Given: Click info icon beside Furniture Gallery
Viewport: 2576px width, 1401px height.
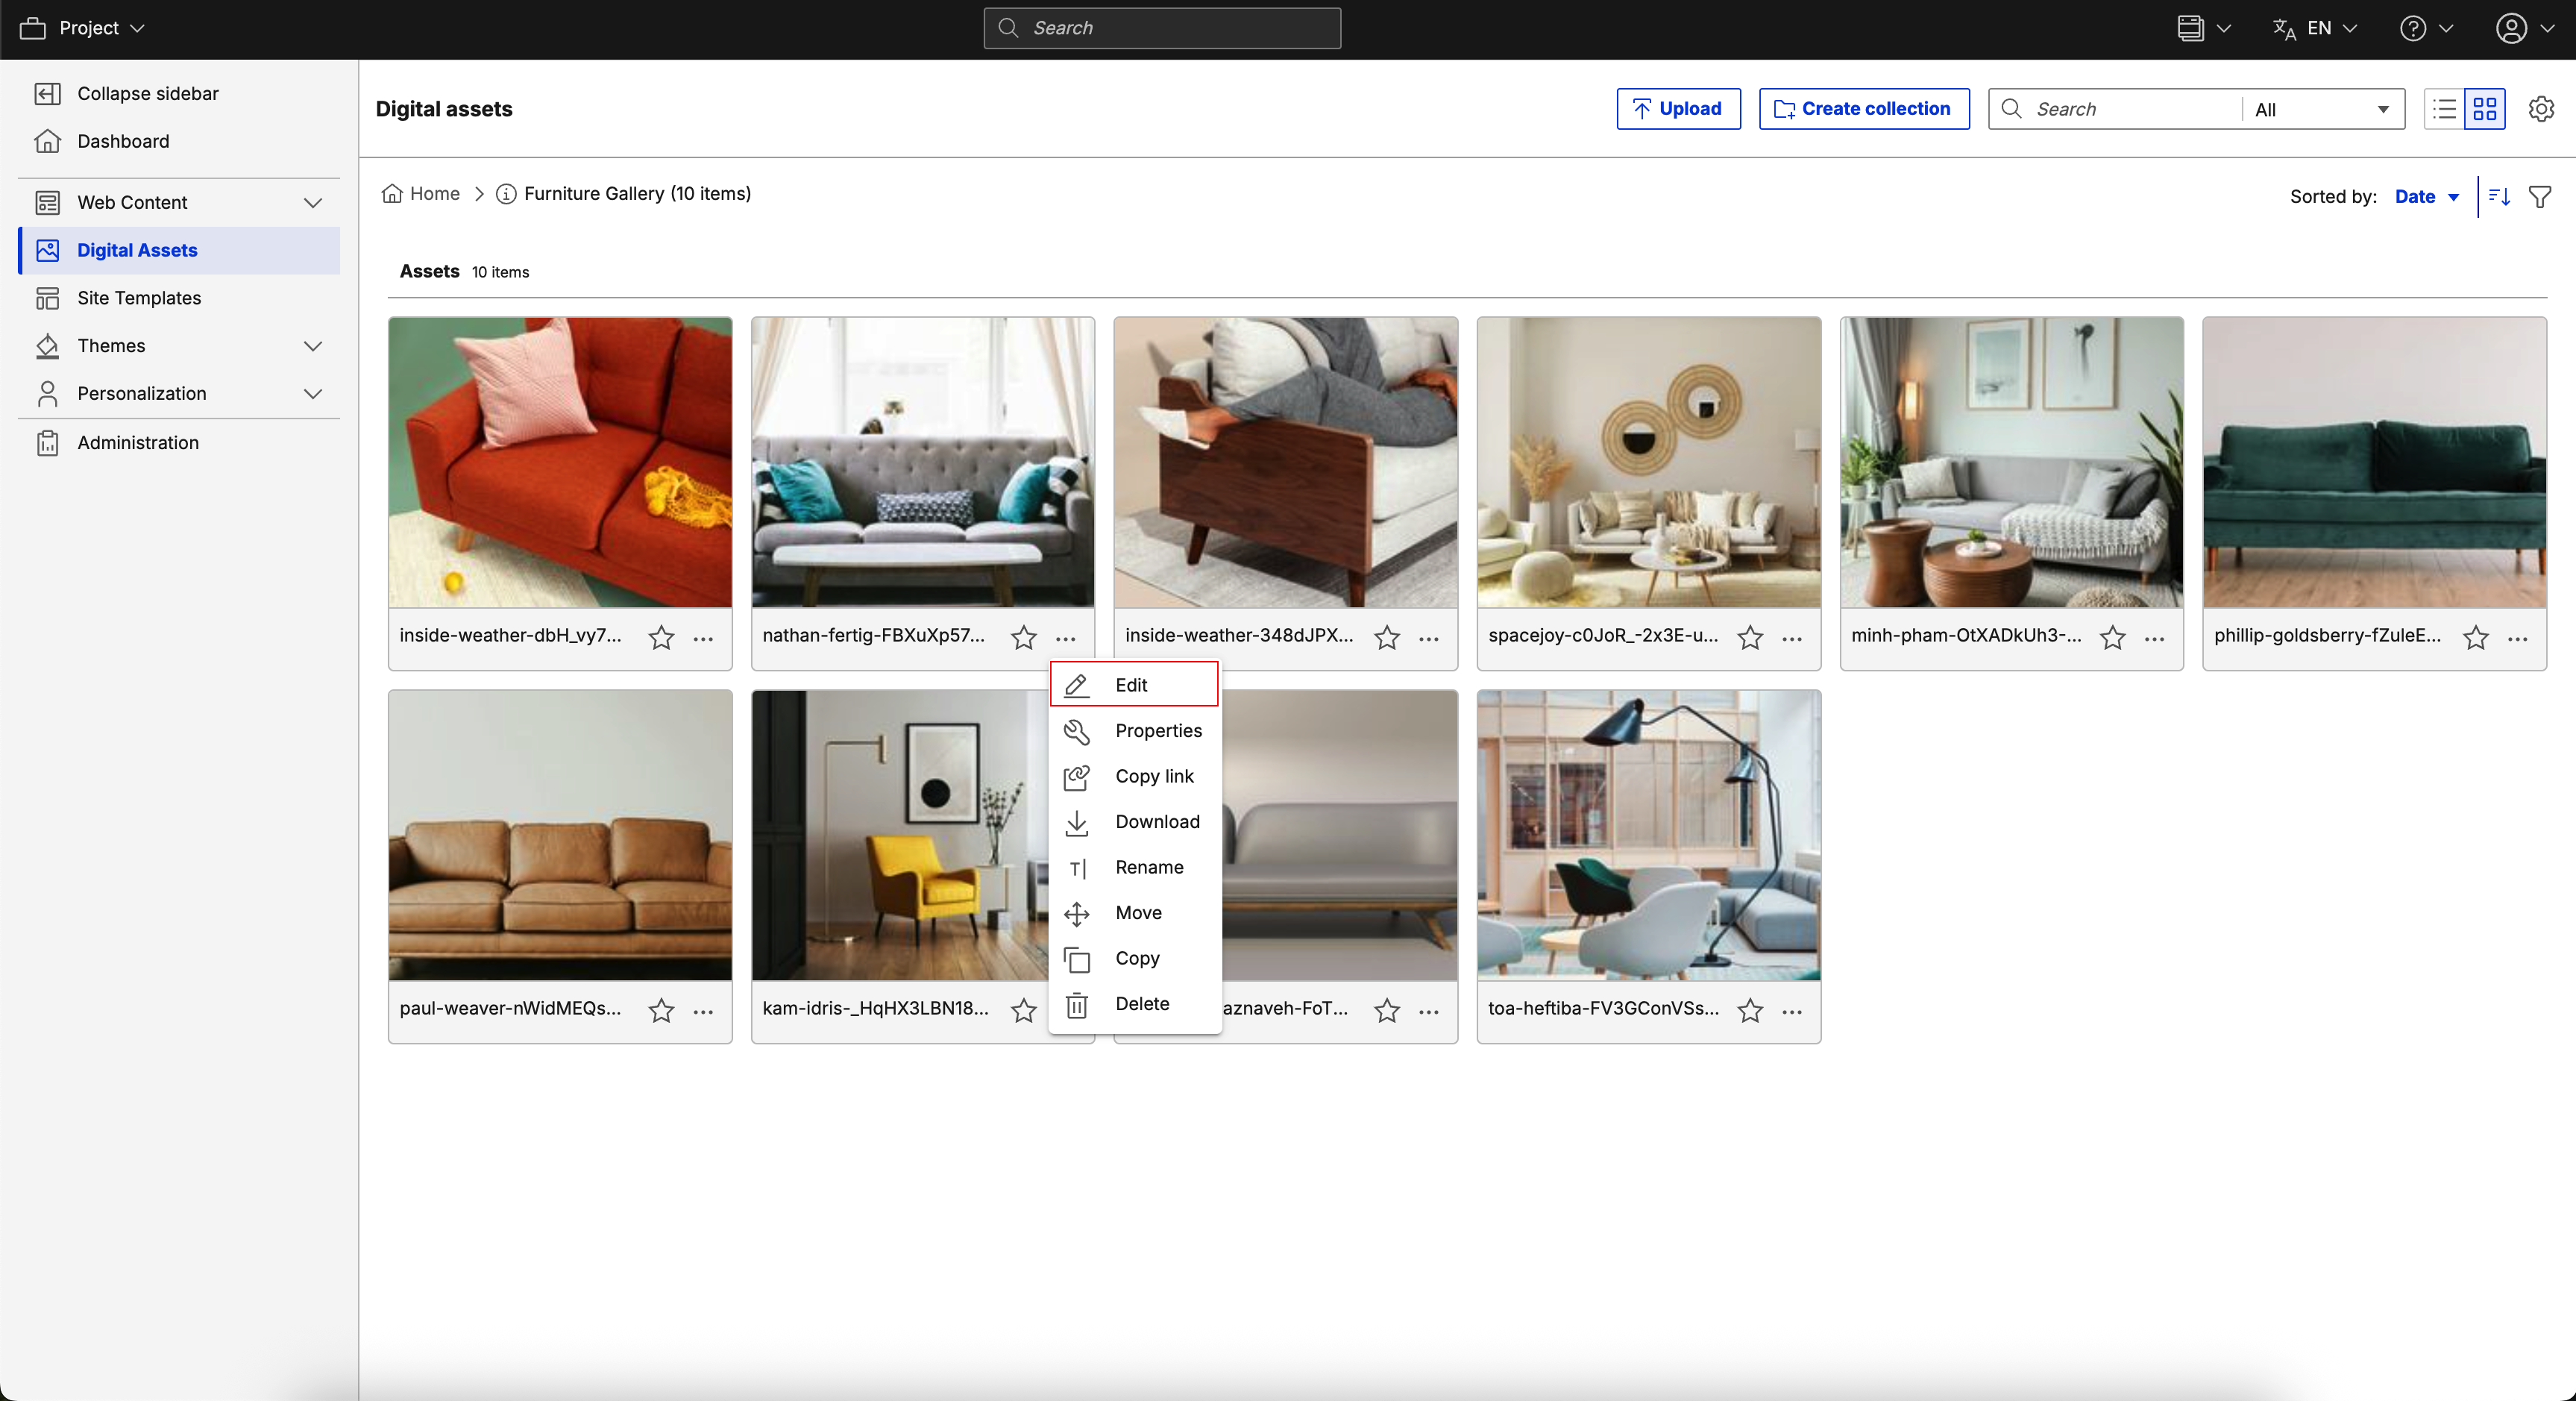Looking at the screenshot, I should point(506,194).
